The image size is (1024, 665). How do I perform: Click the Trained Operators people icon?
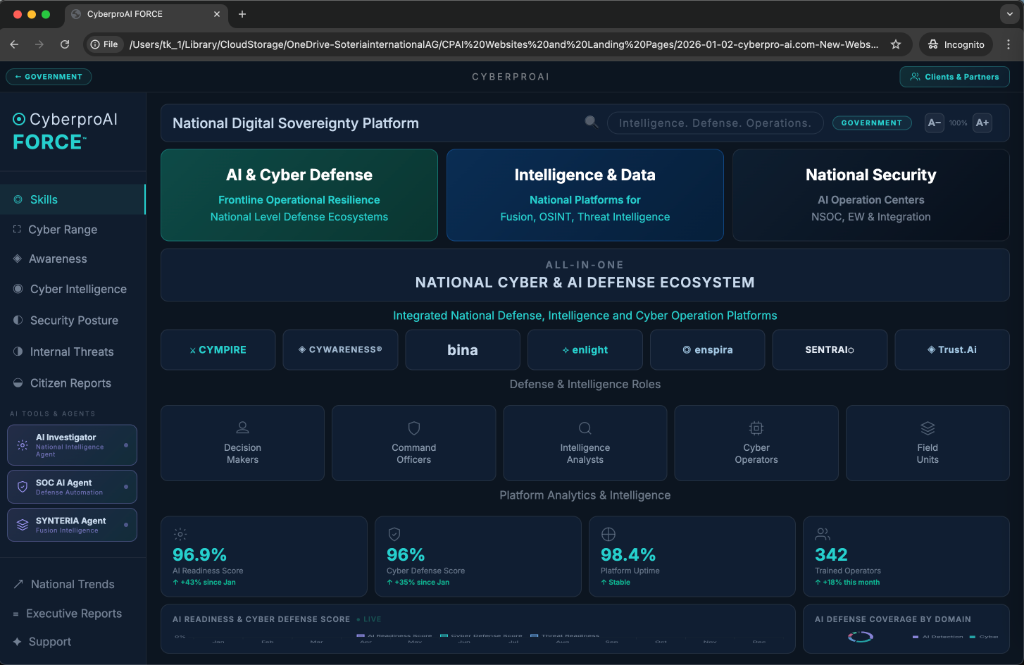(x=822, y=534)
